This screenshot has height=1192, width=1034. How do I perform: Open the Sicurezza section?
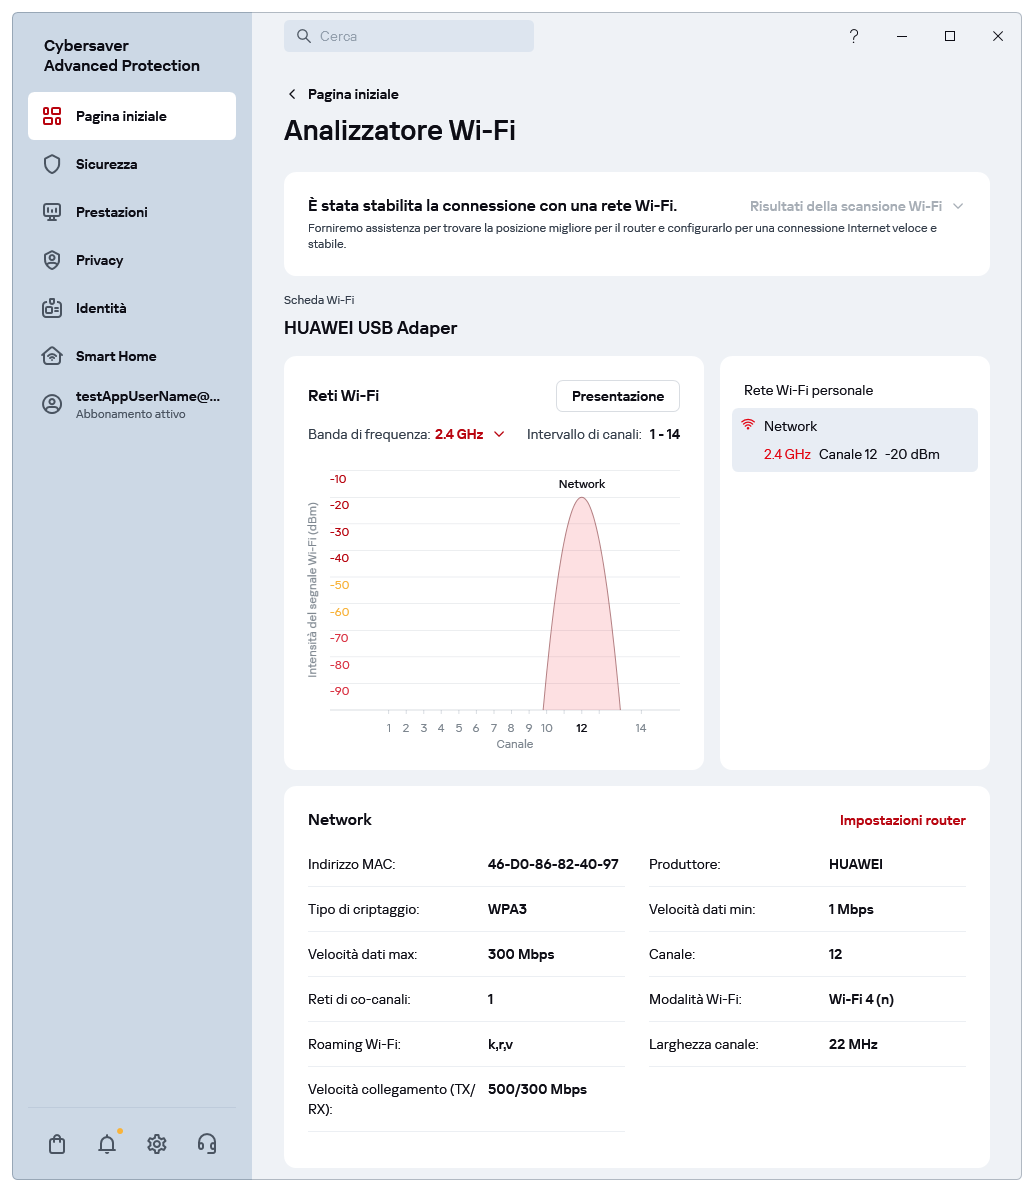(x=104, y=164)
